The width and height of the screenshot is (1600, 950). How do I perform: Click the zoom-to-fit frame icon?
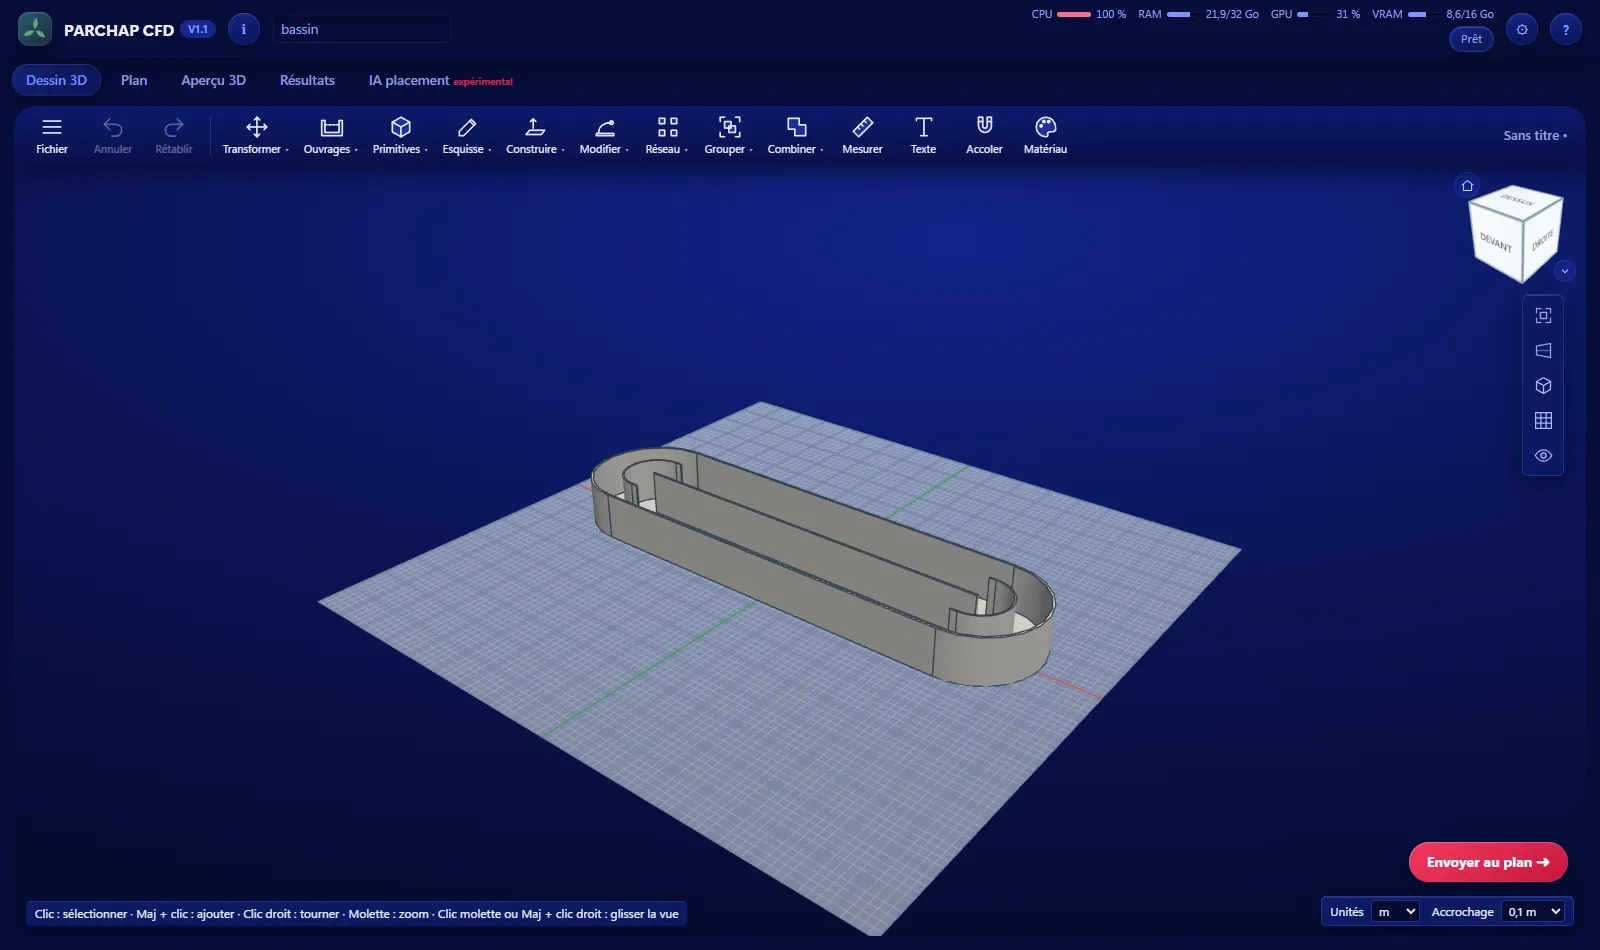point(1543,315)
